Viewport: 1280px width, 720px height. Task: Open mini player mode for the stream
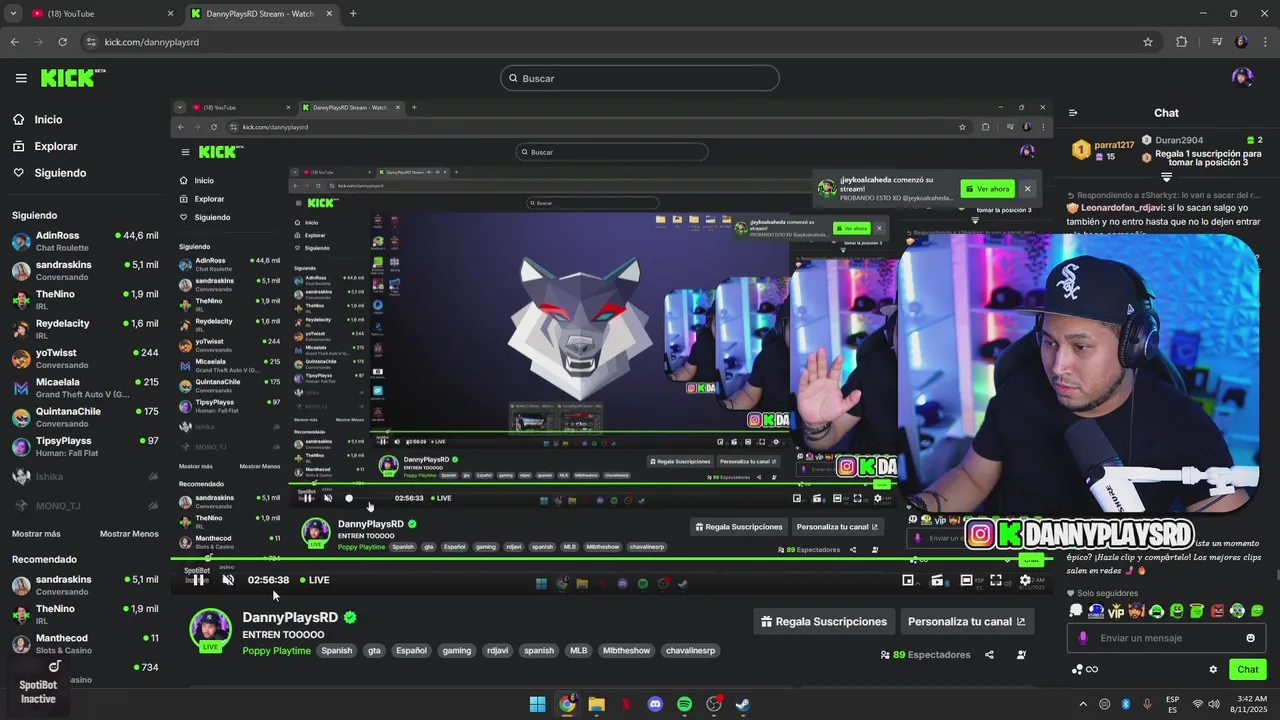(x=908, y=580)
